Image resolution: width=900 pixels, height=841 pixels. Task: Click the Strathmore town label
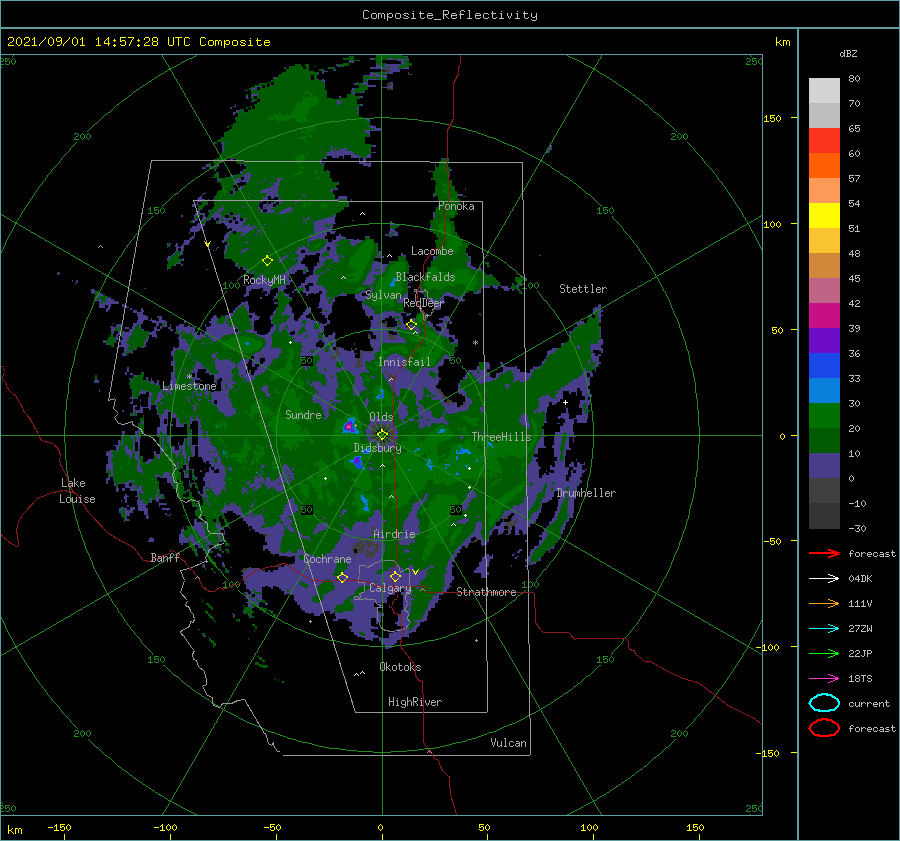pos(486,592)
